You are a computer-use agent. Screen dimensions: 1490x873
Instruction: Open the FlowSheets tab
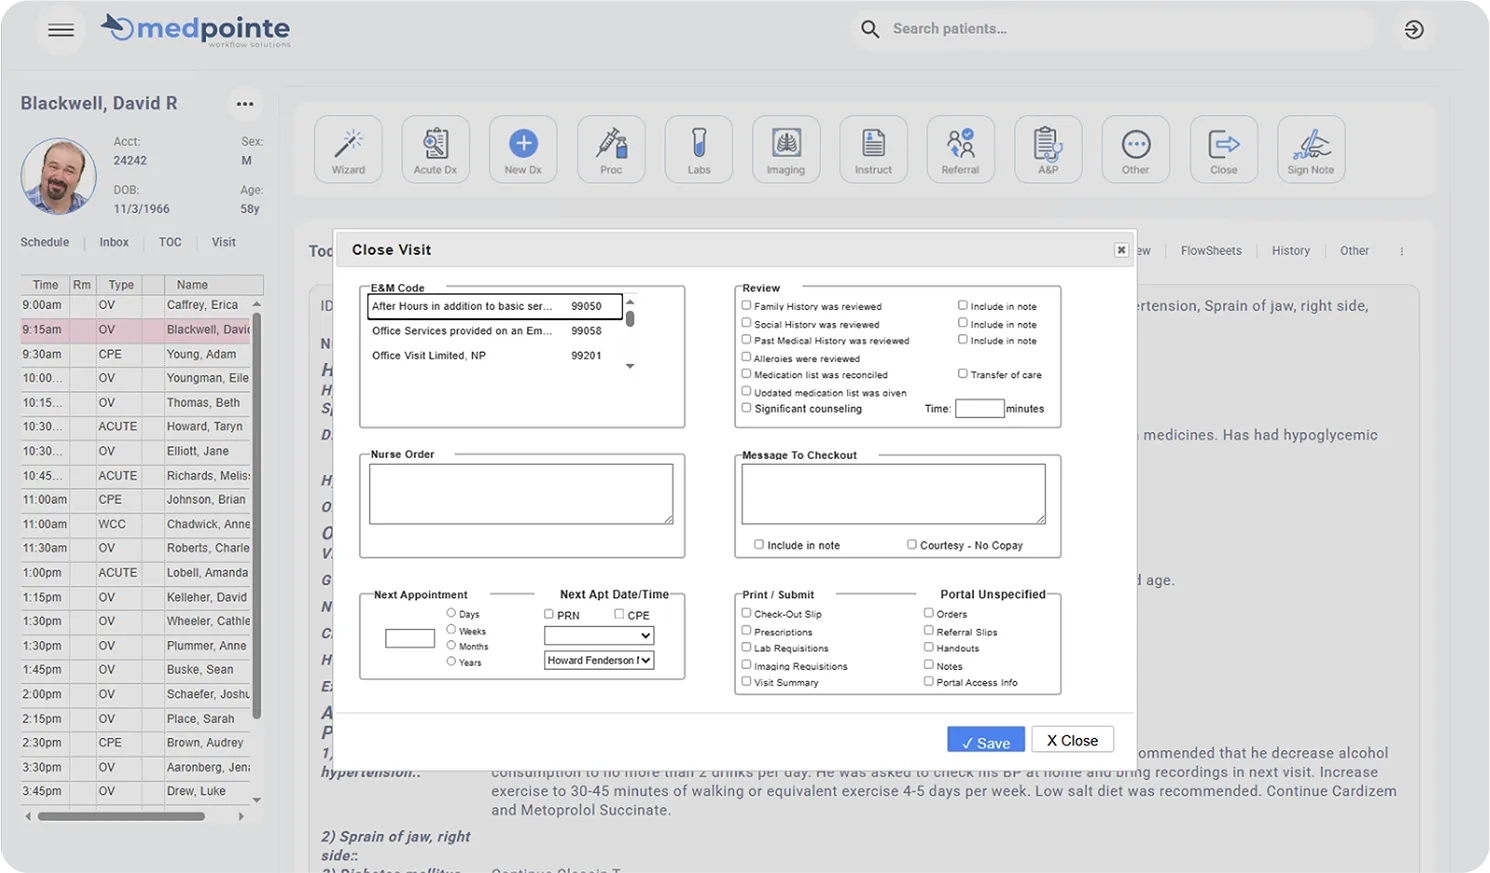pos(1211,251)
